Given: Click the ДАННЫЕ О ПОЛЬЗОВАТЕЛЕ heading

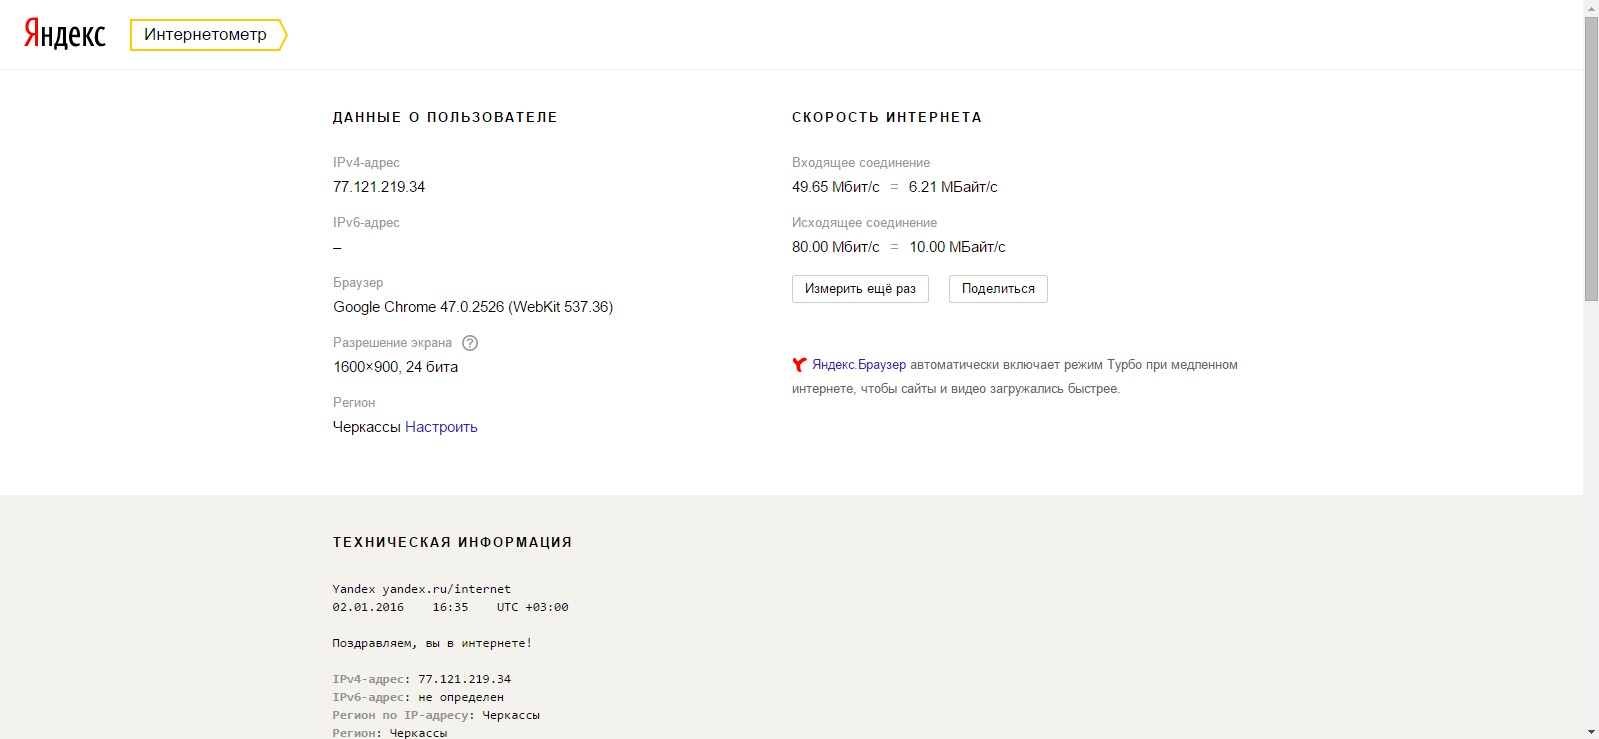Looking at the screenshot, I should [x=445, y=117].
